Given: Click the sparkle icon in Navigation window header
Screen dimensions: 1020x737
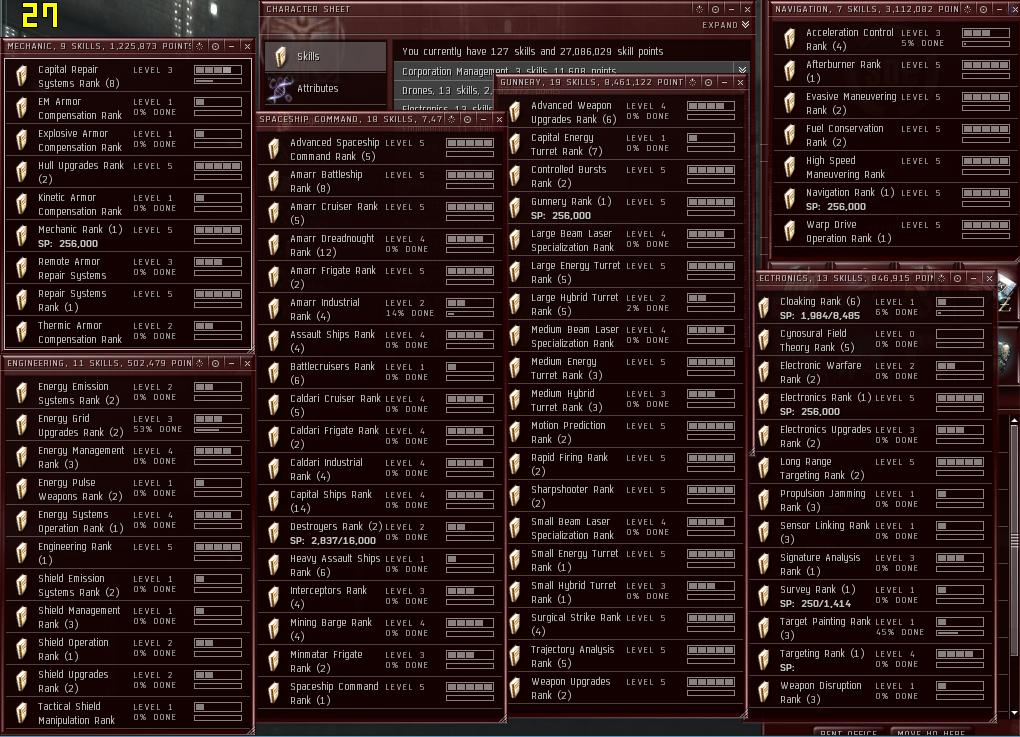Looking at the screenshot, I should [x=967, y=9].
